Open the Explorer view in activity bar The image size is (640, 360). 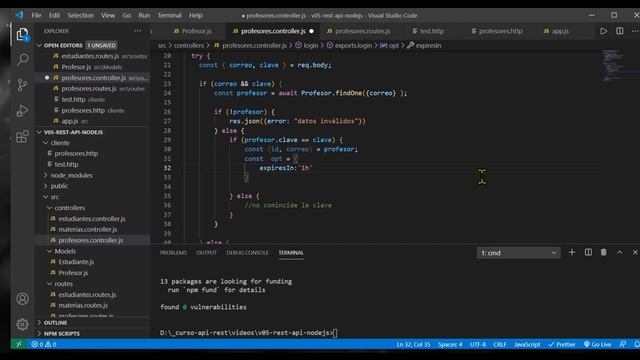(22, 34)
